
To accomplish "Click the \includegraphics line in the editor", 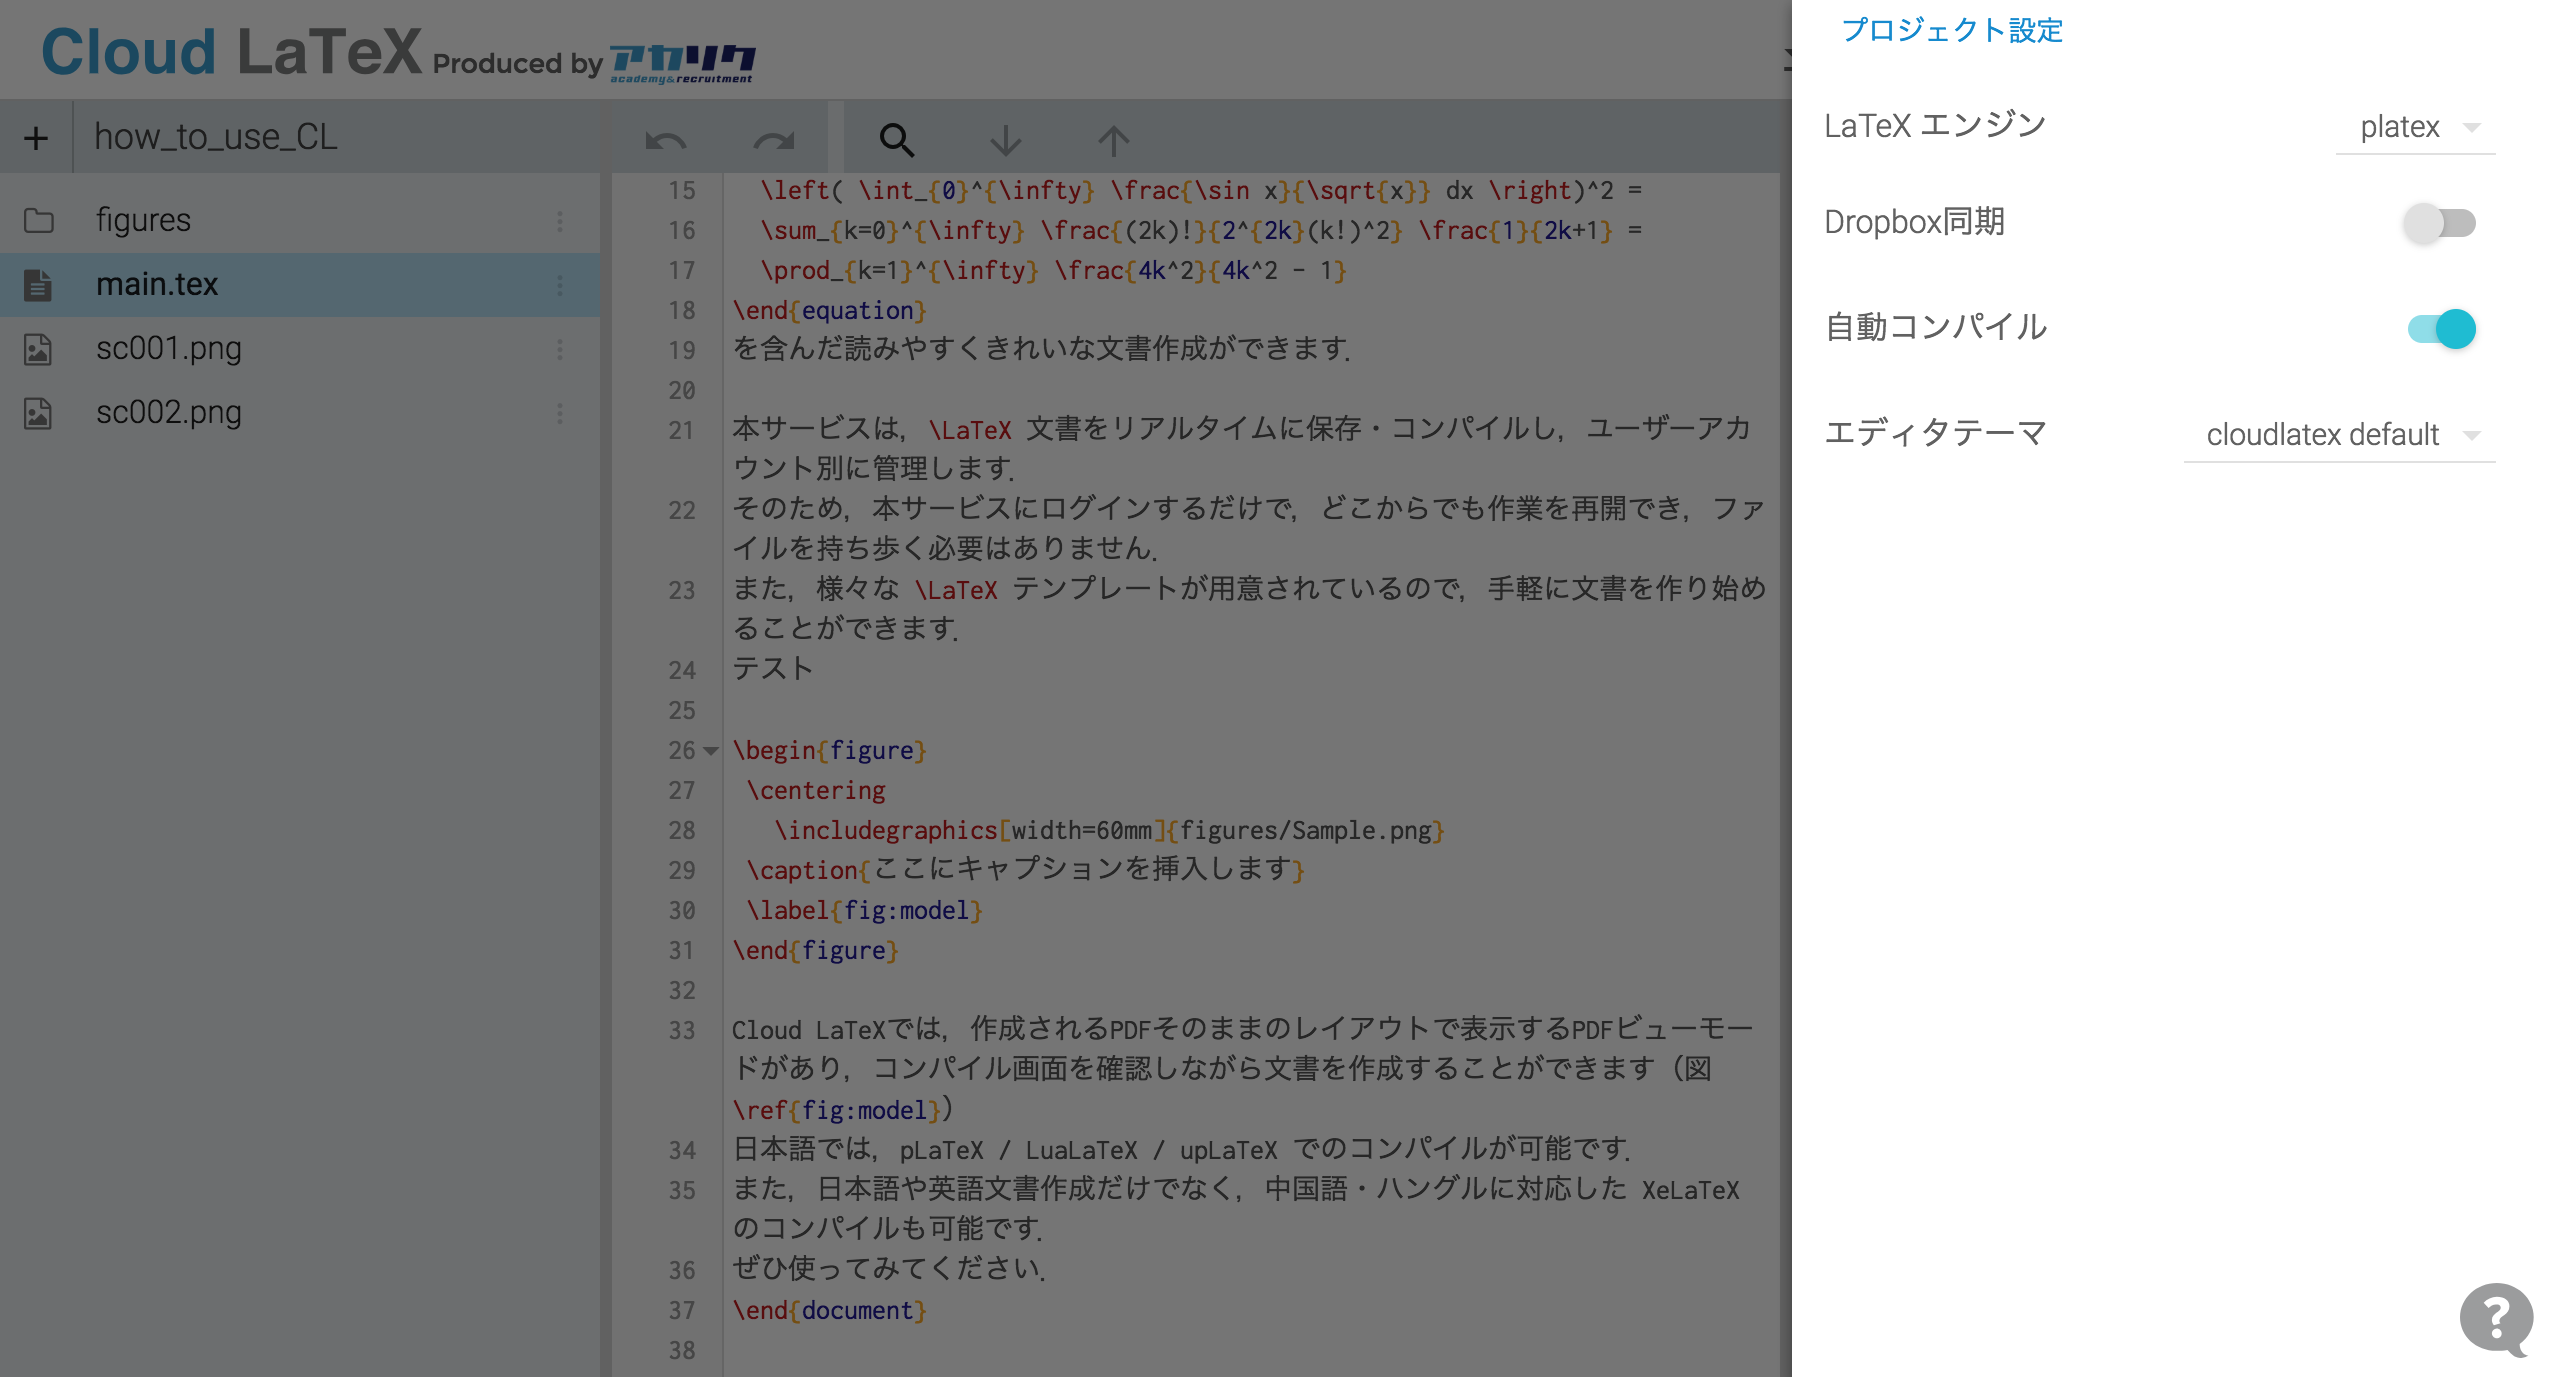I will coord(1108,830).
